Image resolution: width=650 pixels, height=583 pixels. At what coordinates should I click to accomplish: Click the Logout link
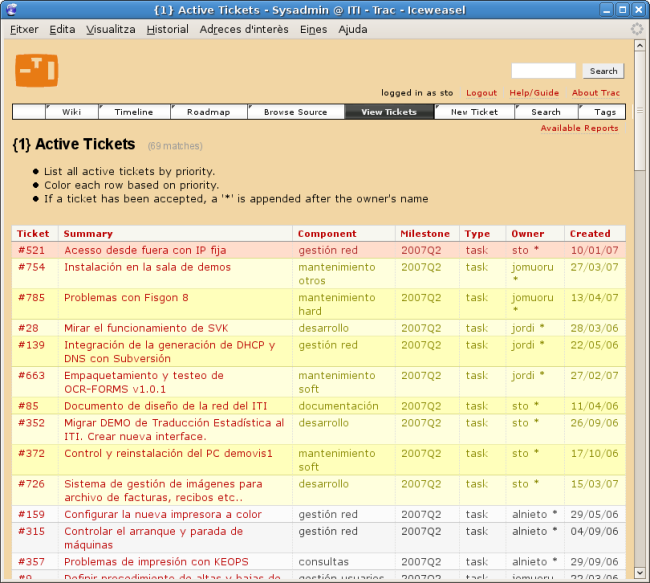[x=481, y=93]
